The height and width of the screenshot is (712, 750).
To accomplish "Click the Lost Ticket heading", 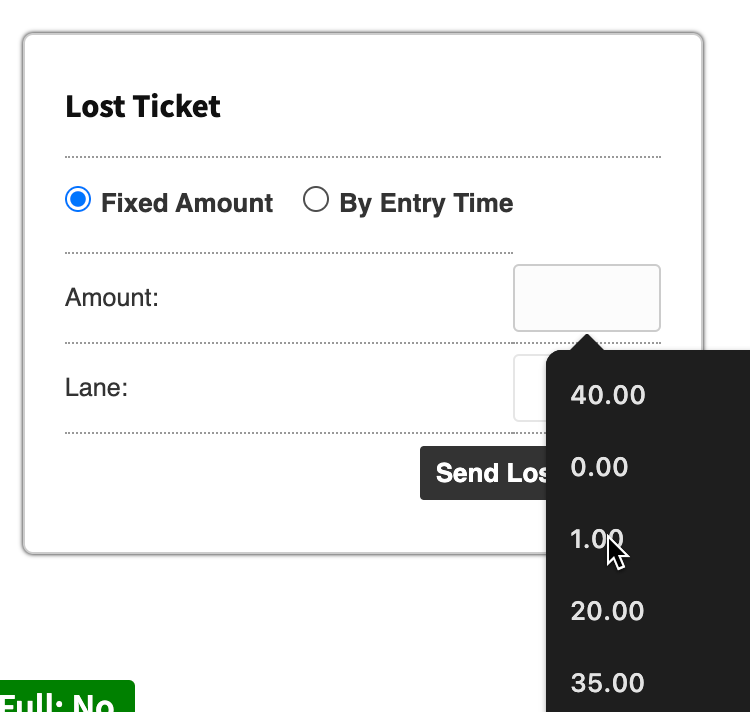I will (x=143, y=106).
